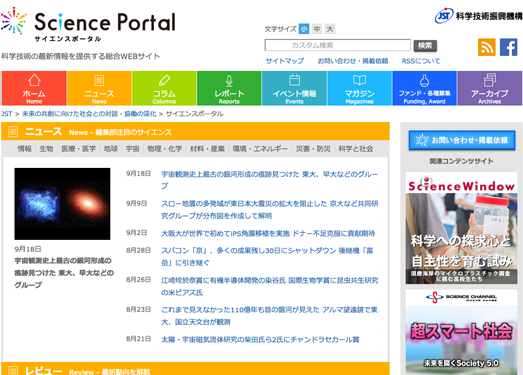523x375 pixels.
Task: Set font size to 小 small
Action: [304, 29]
